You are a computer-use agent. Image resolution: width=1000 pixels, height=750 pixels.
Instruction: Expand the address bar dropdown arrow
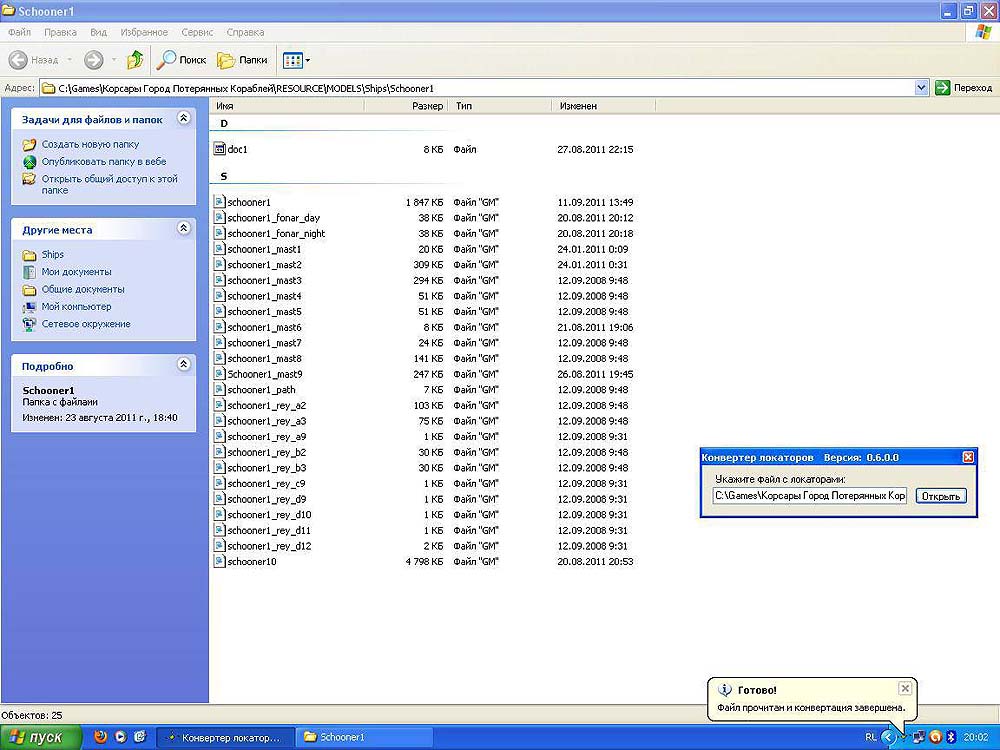coord(921,88)
